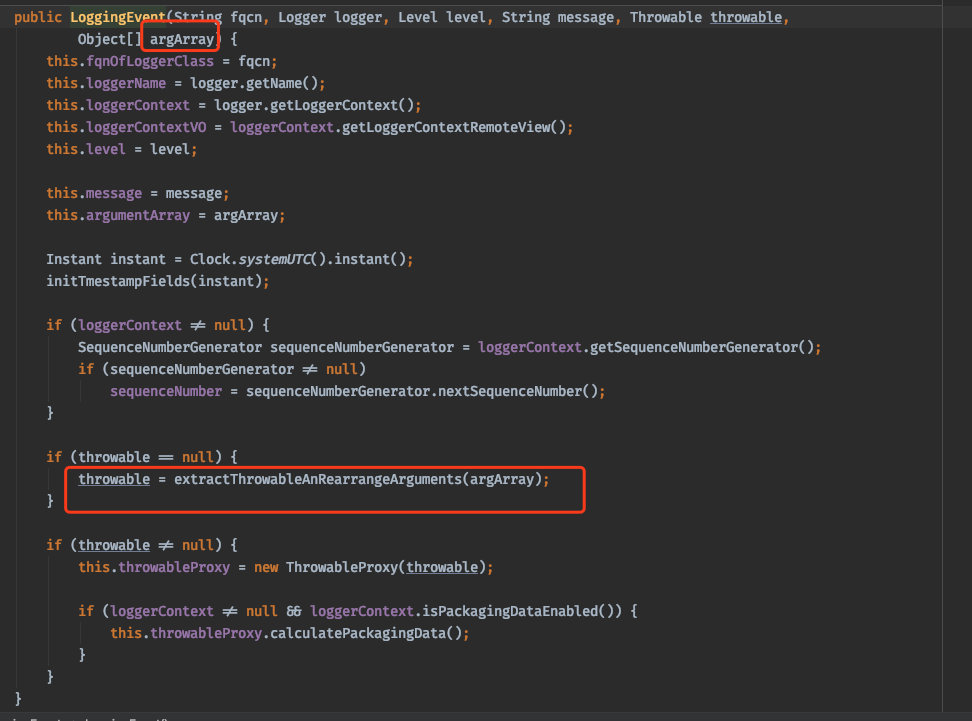Click 'sequenceNumberGenerator != null' condition
The width and height of the screenshot is (972, 721).
(234, 369)
